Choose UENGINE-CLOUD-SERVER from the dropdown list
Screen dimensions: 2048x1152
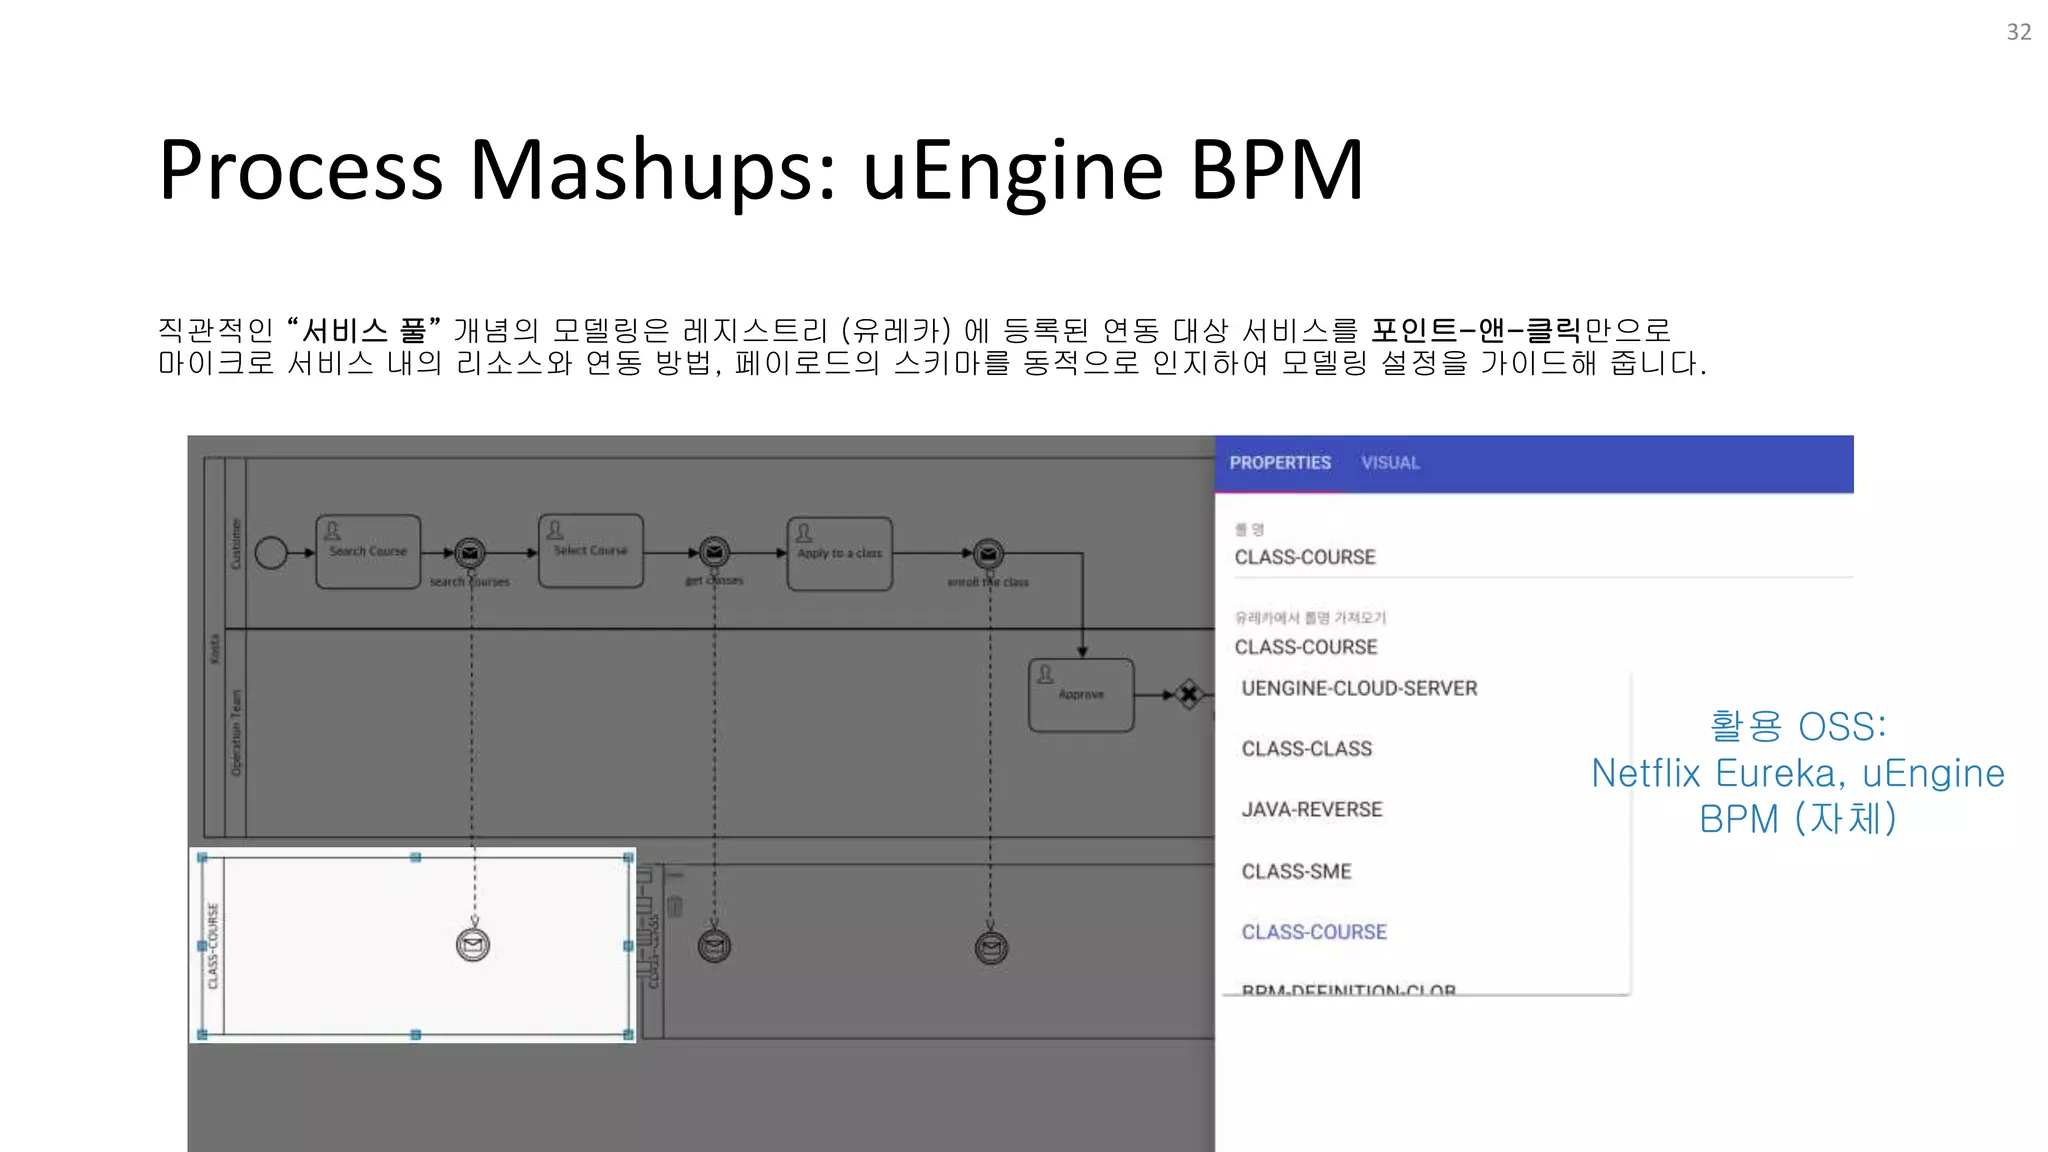point(1359,688)
